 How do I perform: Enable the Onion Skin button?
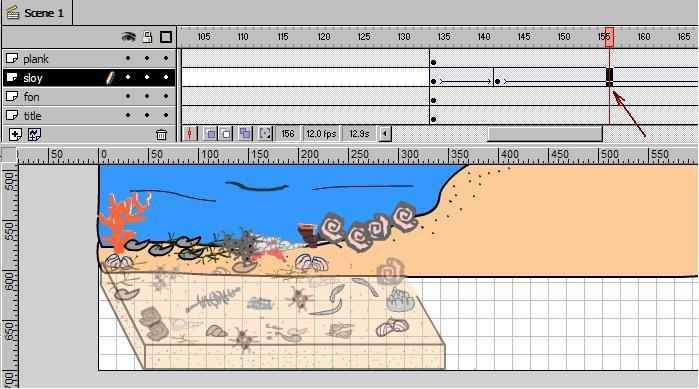point(211,133)
